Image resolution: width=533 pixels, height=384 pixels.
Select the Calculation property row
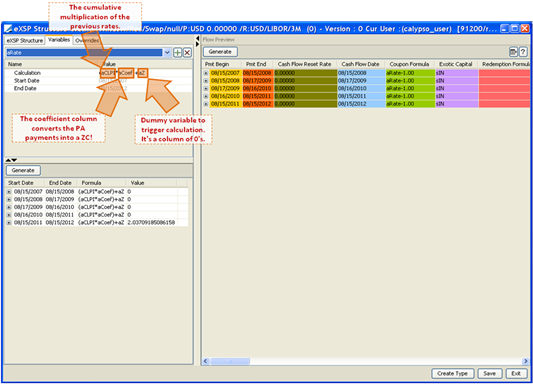(99, 73)
